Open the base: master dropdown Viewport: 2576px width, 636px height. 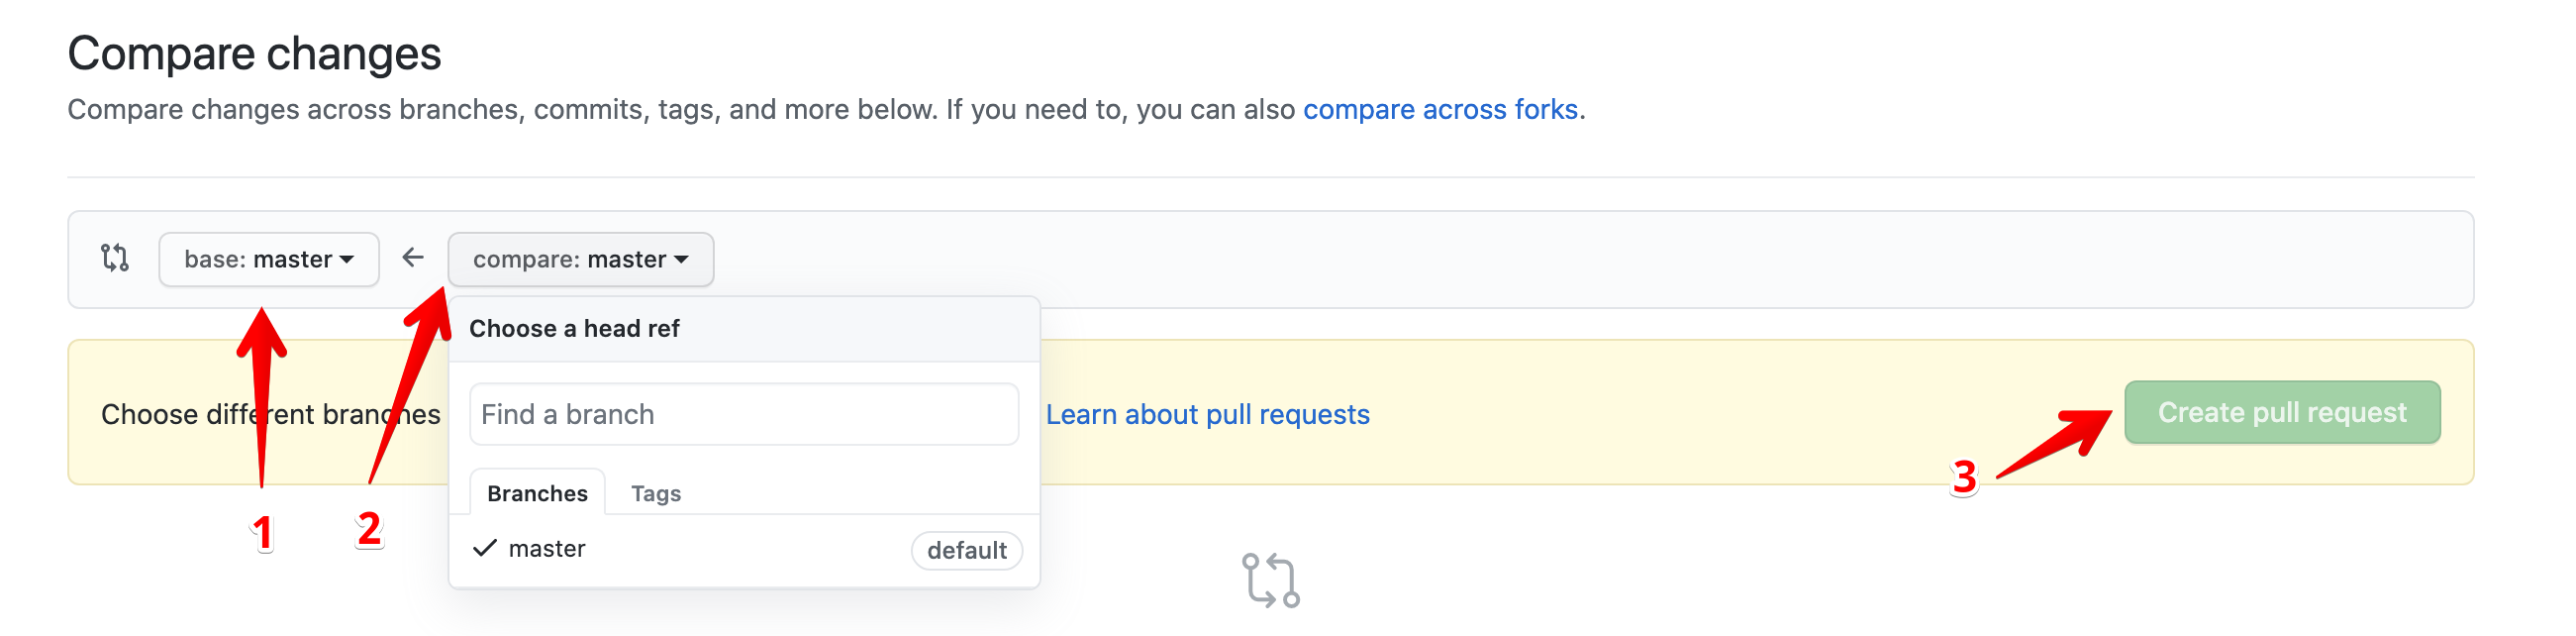268,259
